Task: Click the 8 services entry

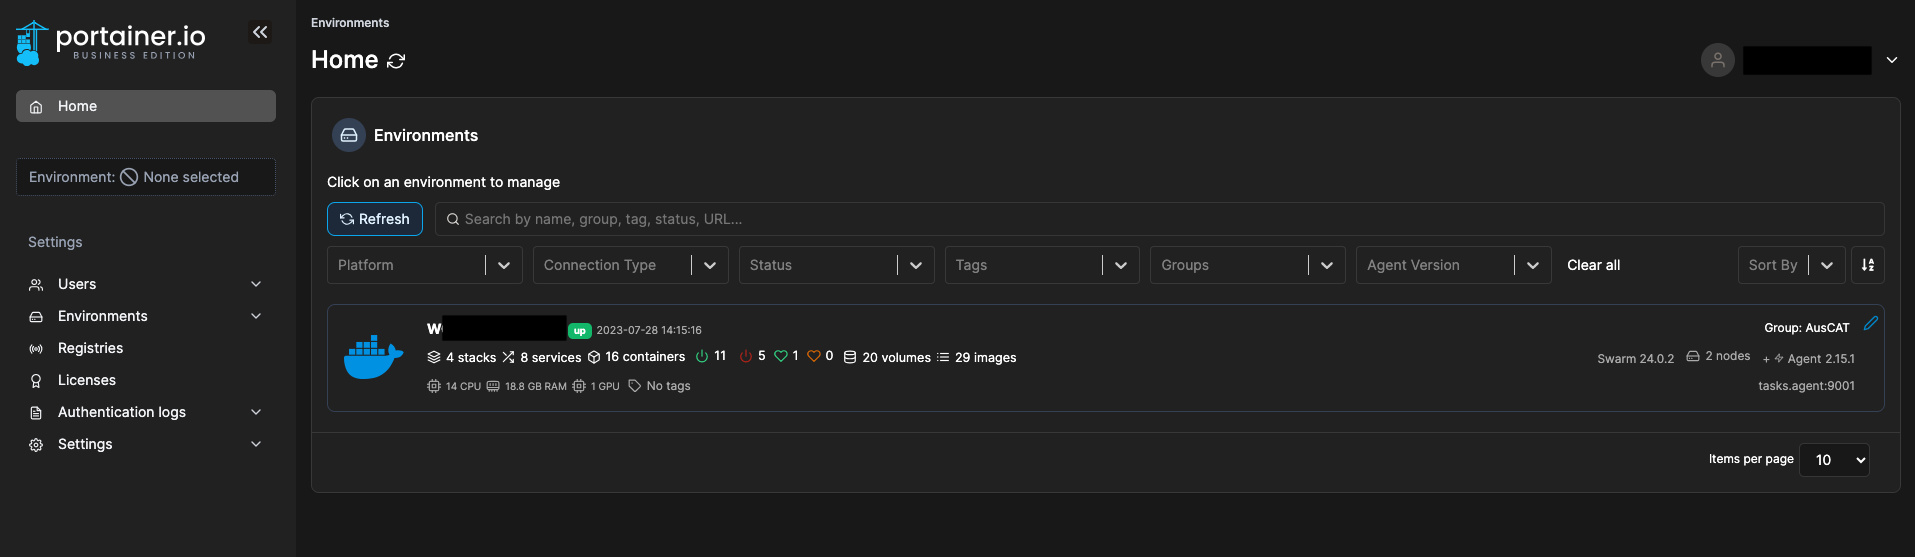Action: pos(542,357)
